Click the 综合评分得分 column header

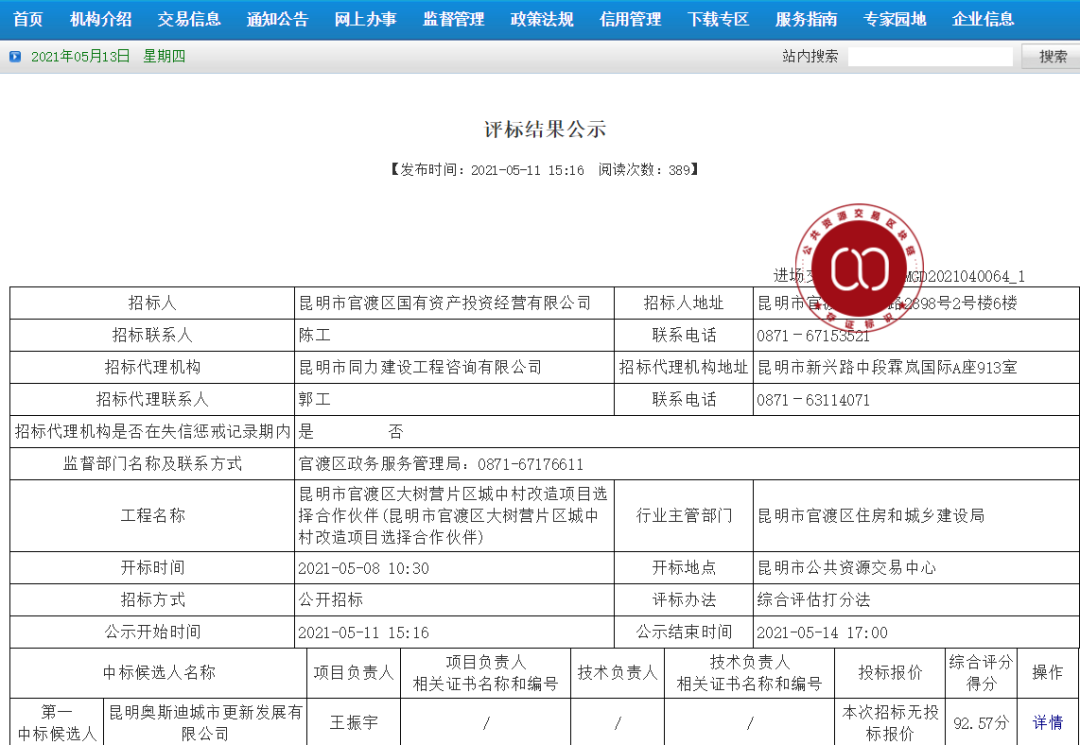981,673
